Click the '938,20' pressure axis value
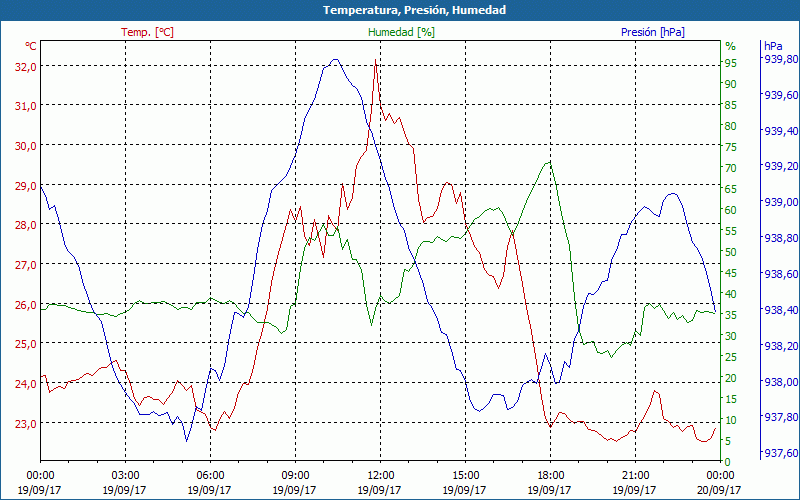The image size is (800, 500). pyautogui.click(x=780, y=345)
